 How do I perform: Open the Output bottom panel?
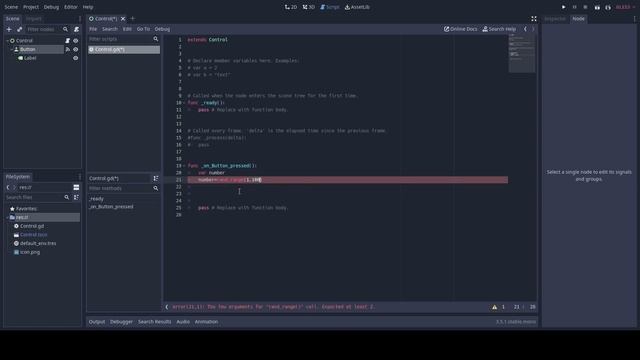(97, 322)
